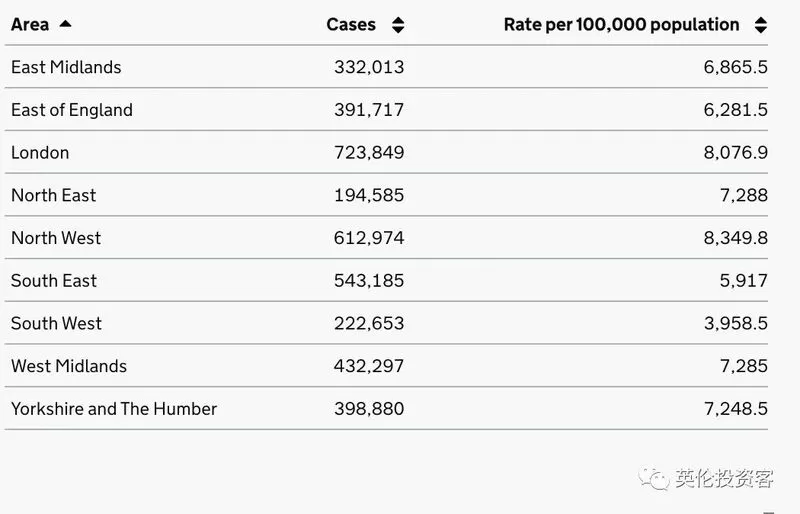The height and width of the screenshot is (514, 800).
Task: Click the WeChat logo watermark
Action: (654, 478)
